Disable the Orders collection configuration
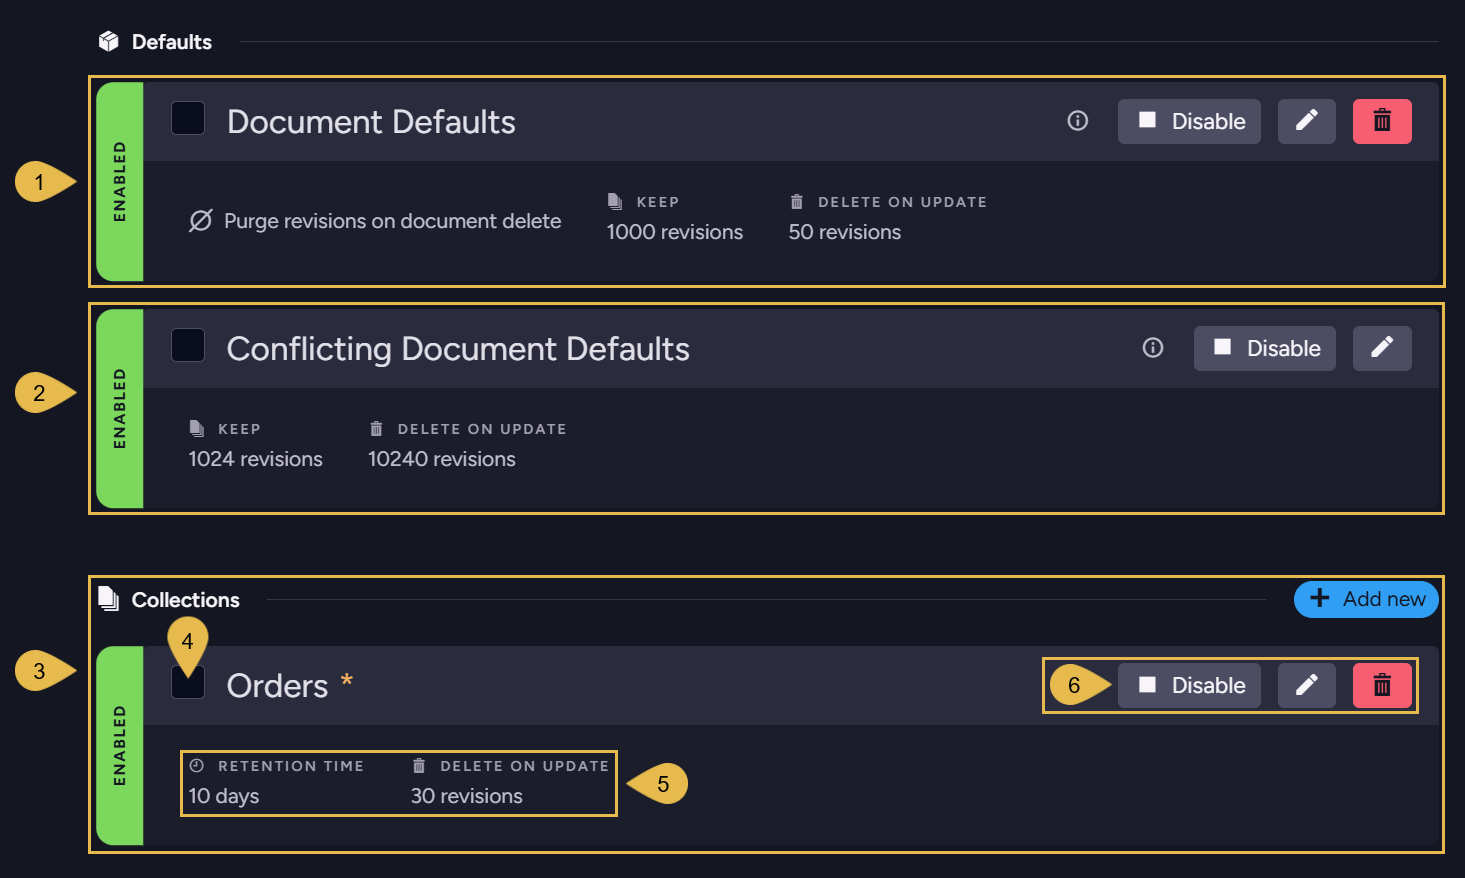 coord(1189,685)
